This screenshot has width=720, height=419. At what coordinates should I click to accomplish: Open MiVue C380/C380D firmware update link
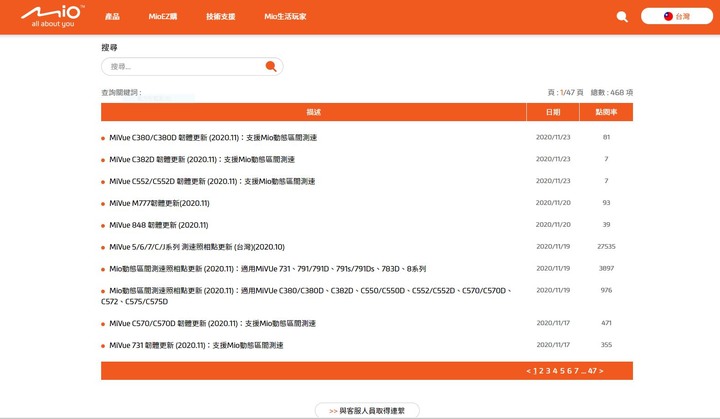pyautogui.click(x=213, y=137)
